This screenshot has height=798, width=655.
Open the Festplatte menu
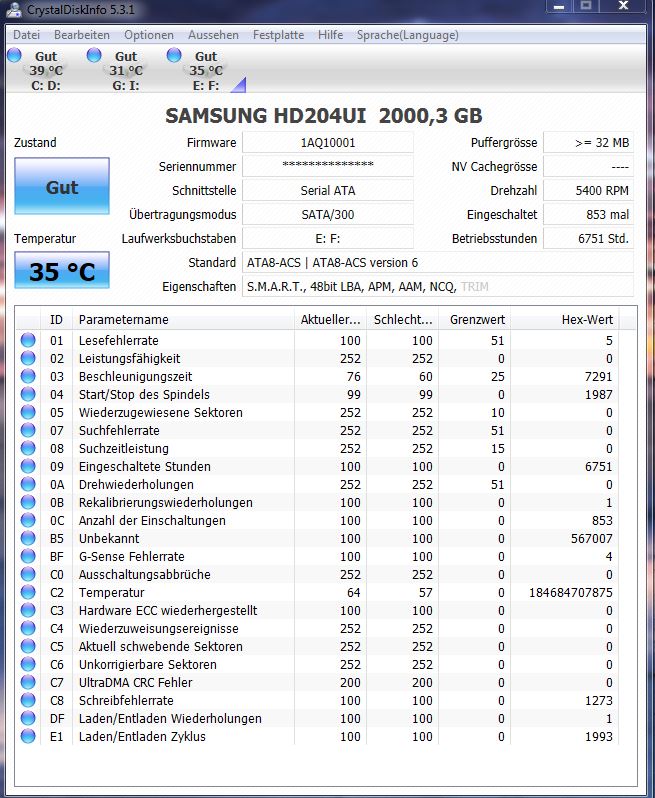pyautogui.click(x=278, y=35)
